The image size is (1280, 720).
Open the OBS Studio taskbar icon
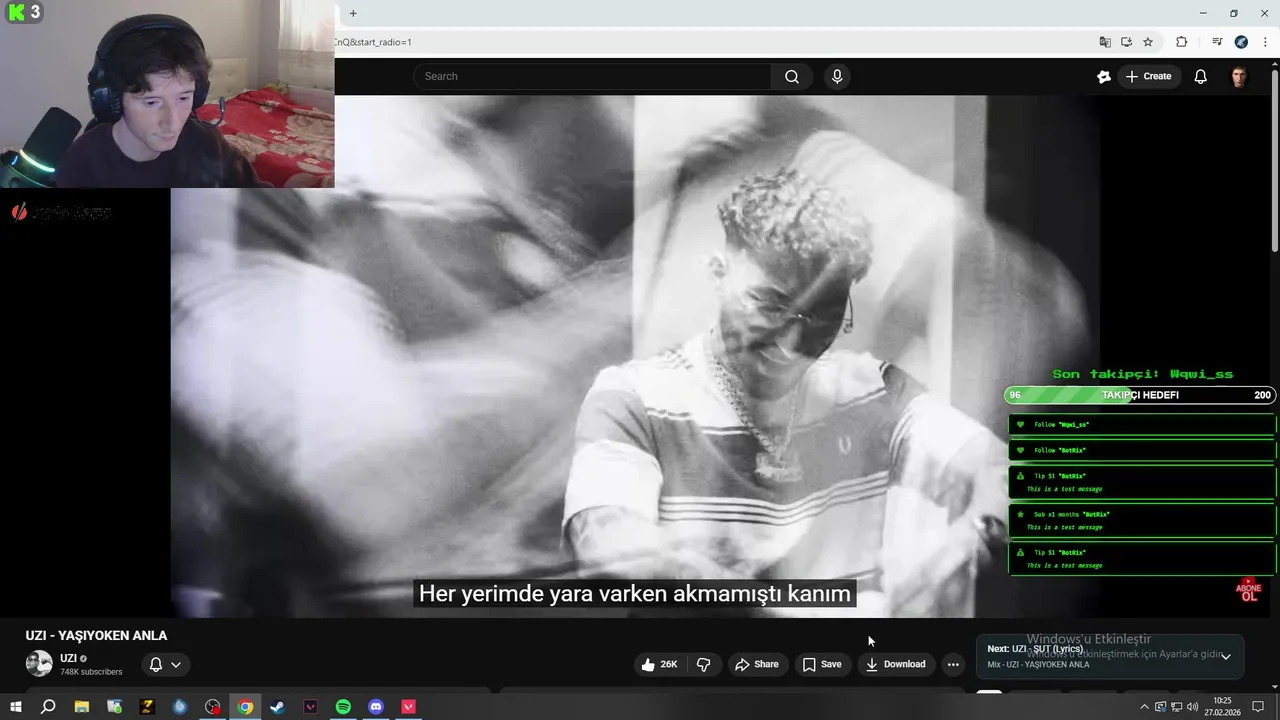point(213,707)
